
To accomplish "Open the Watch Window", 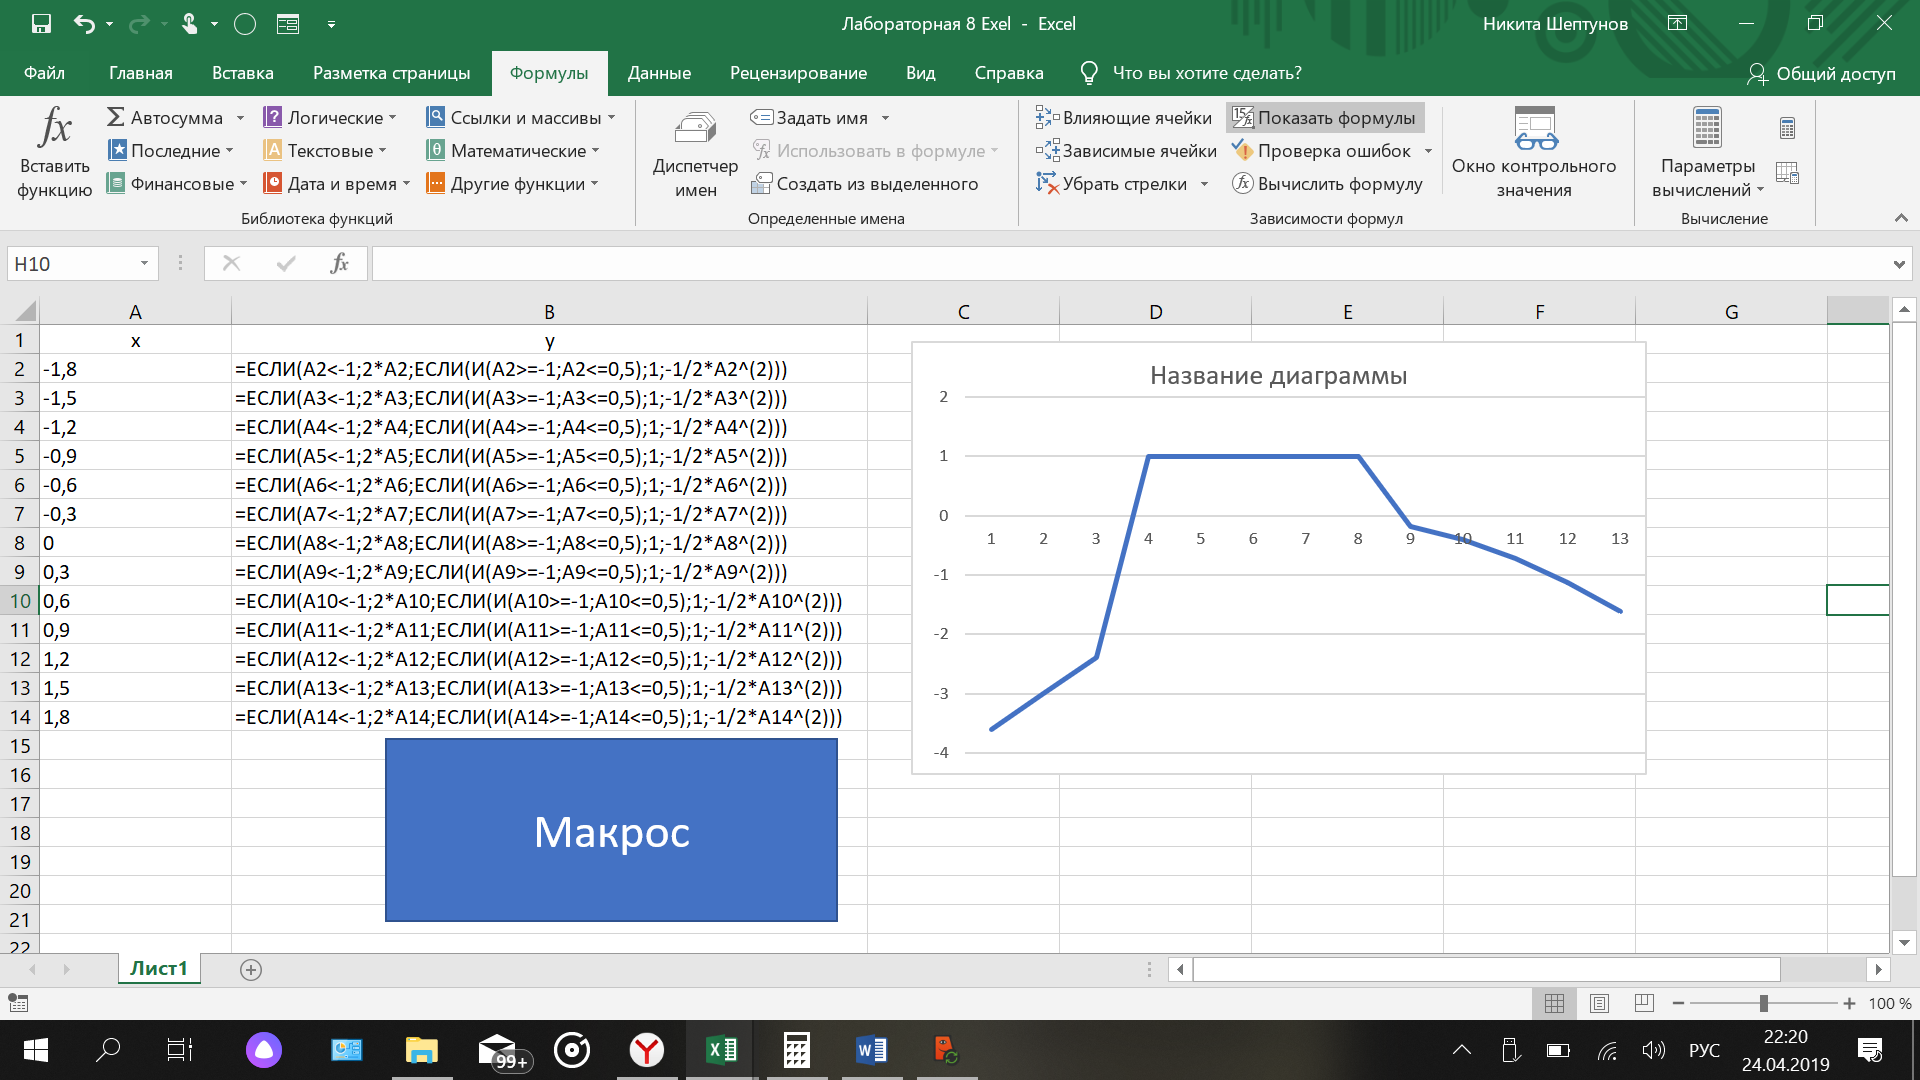I will (x=1534, y=154).
